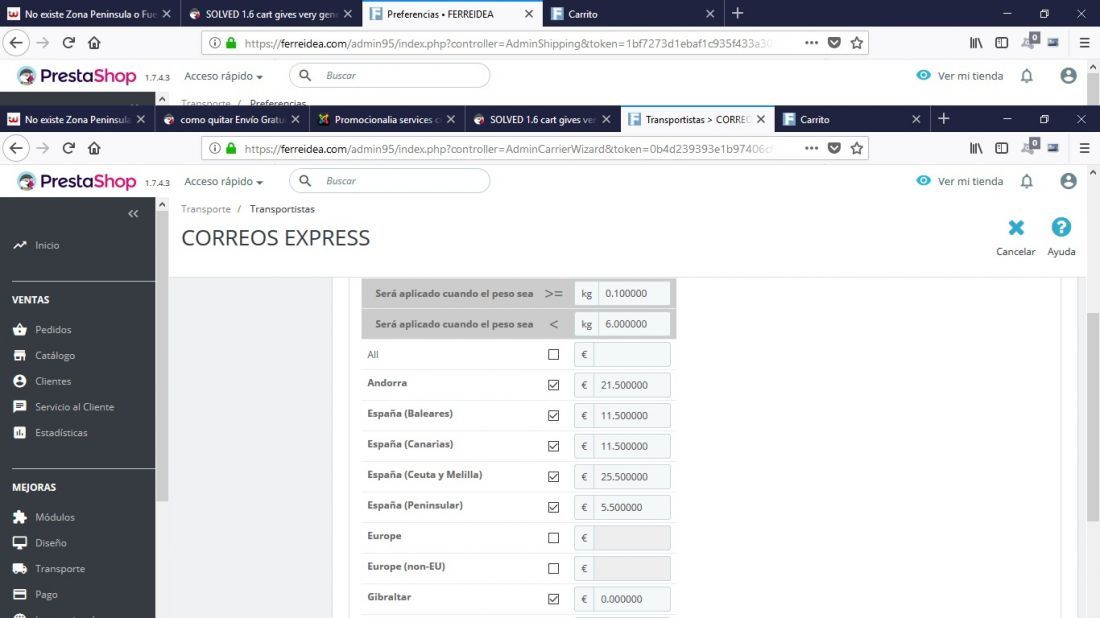Switch to Carrito tab in back window
This screenshot has height=618, width=1100.
pos(633,14)
